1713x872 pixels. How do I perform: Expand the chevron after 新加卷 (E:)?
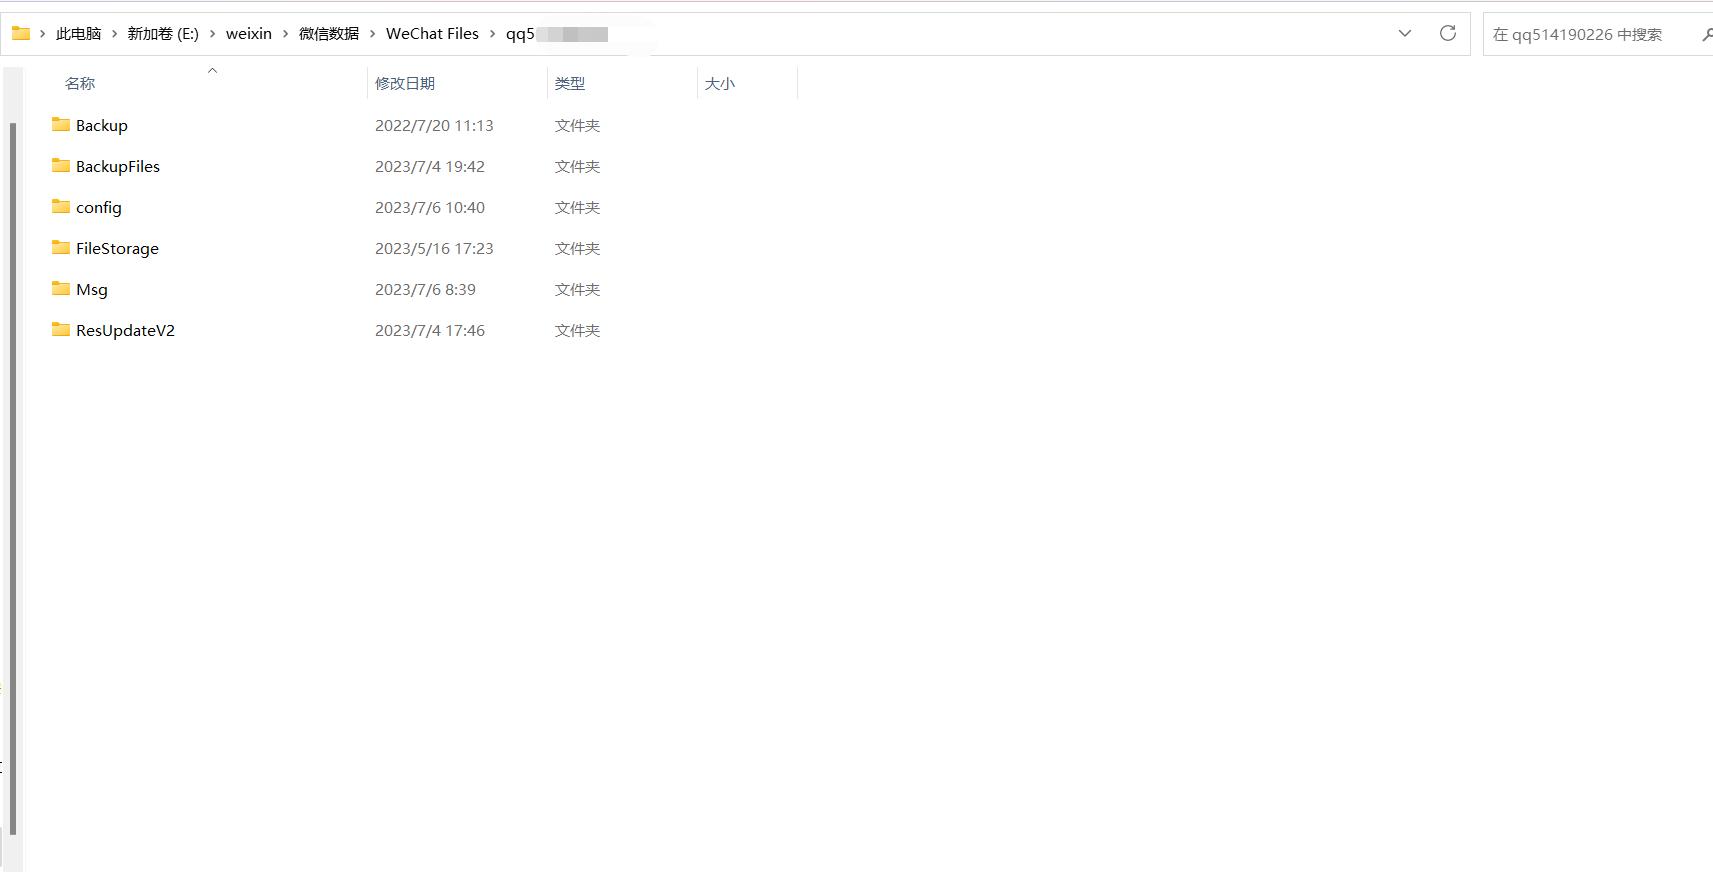tap(212, 34)
